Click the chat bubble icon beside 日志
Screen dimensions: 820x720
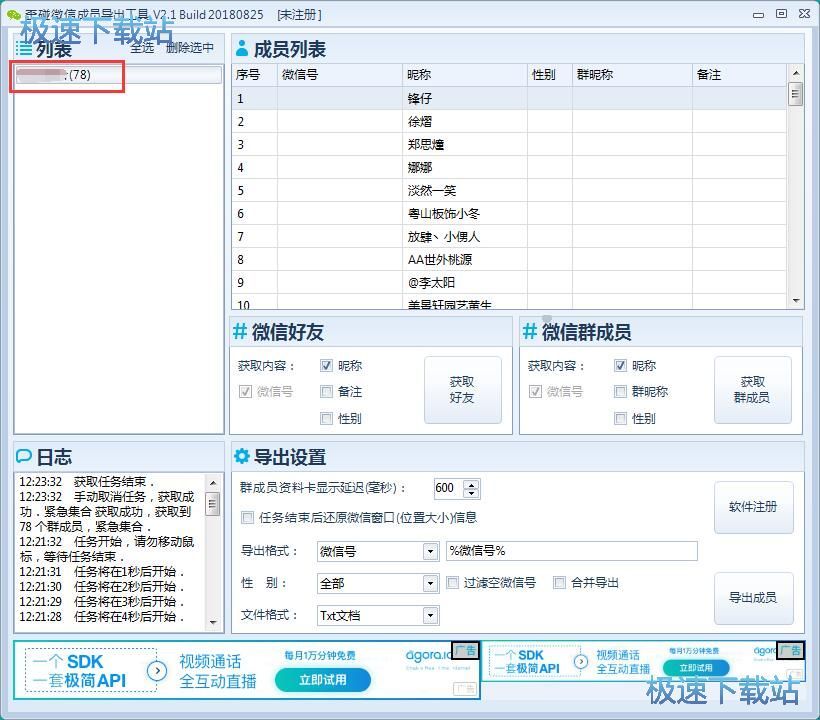(24, 456)
